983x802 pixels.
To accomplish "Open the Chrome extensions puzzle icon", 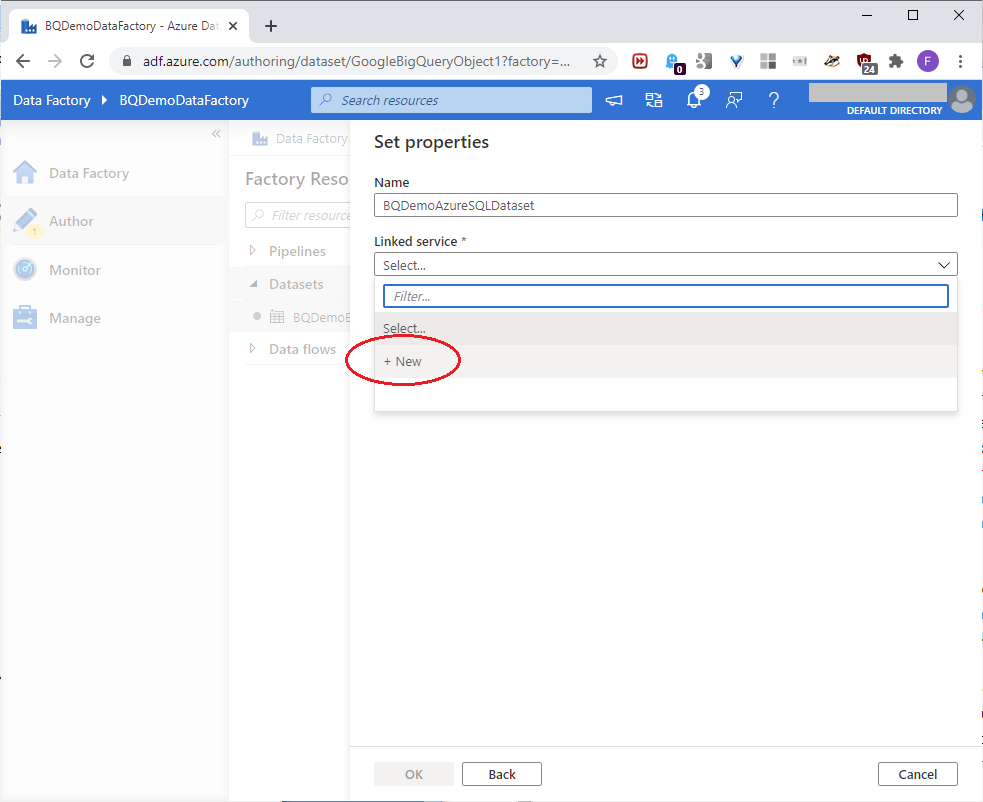I will point(896,61).
